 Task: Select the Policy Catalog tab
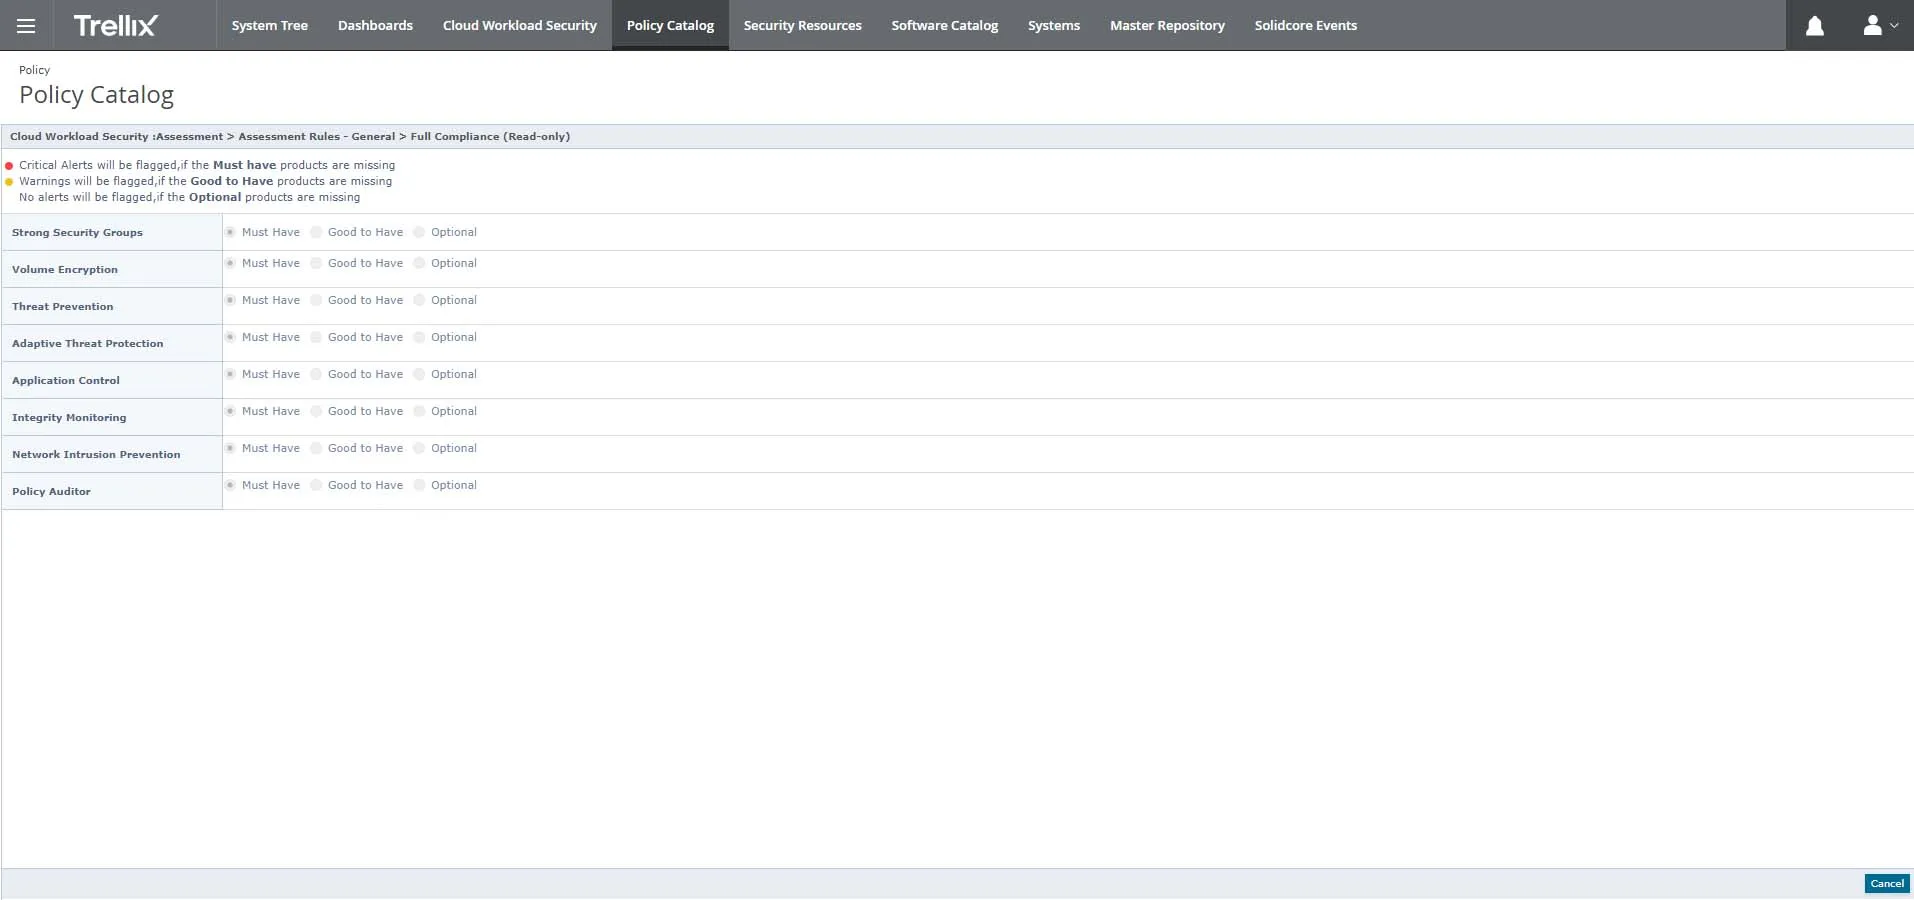click(x=670, y=26)
